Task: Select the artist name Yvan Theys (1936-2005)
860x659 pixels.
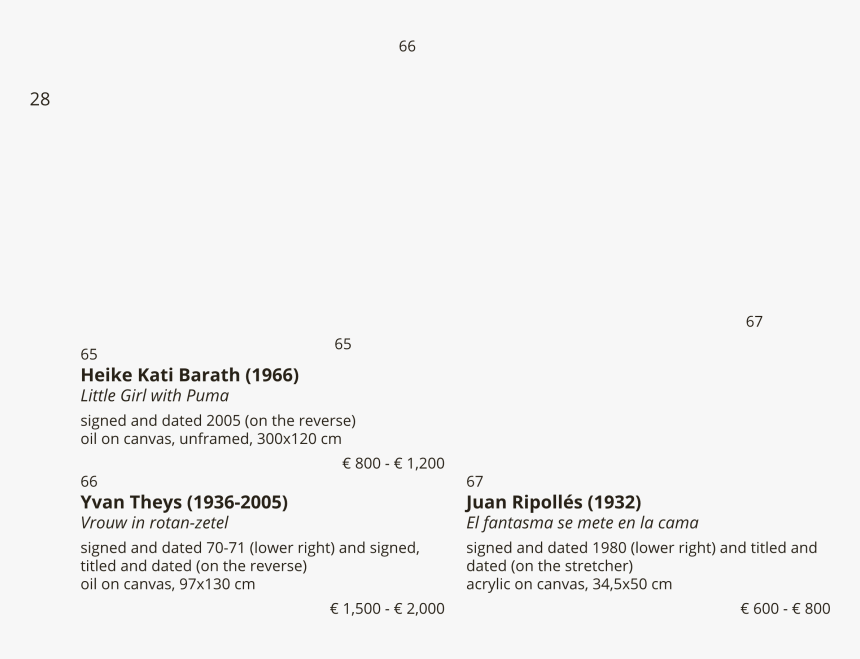Action: pos(184,502)
